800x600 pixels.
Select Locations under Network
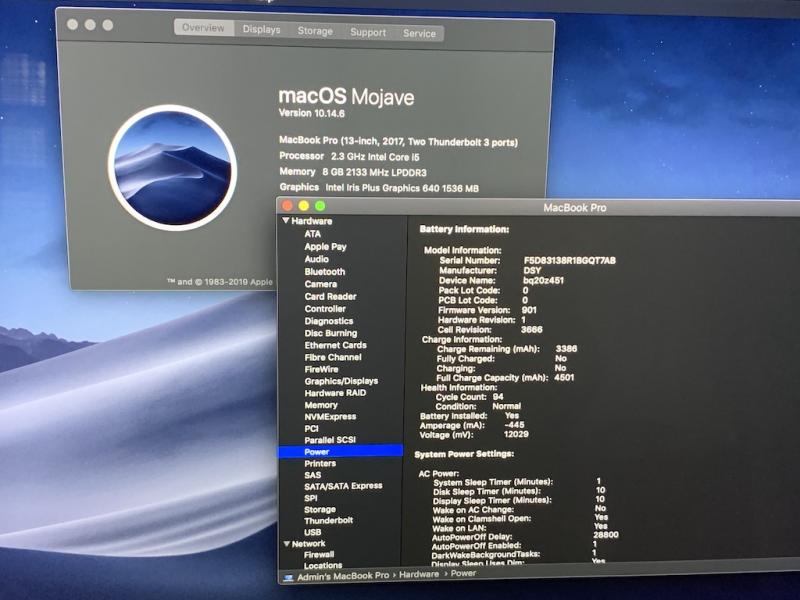[x=323, y=565]
